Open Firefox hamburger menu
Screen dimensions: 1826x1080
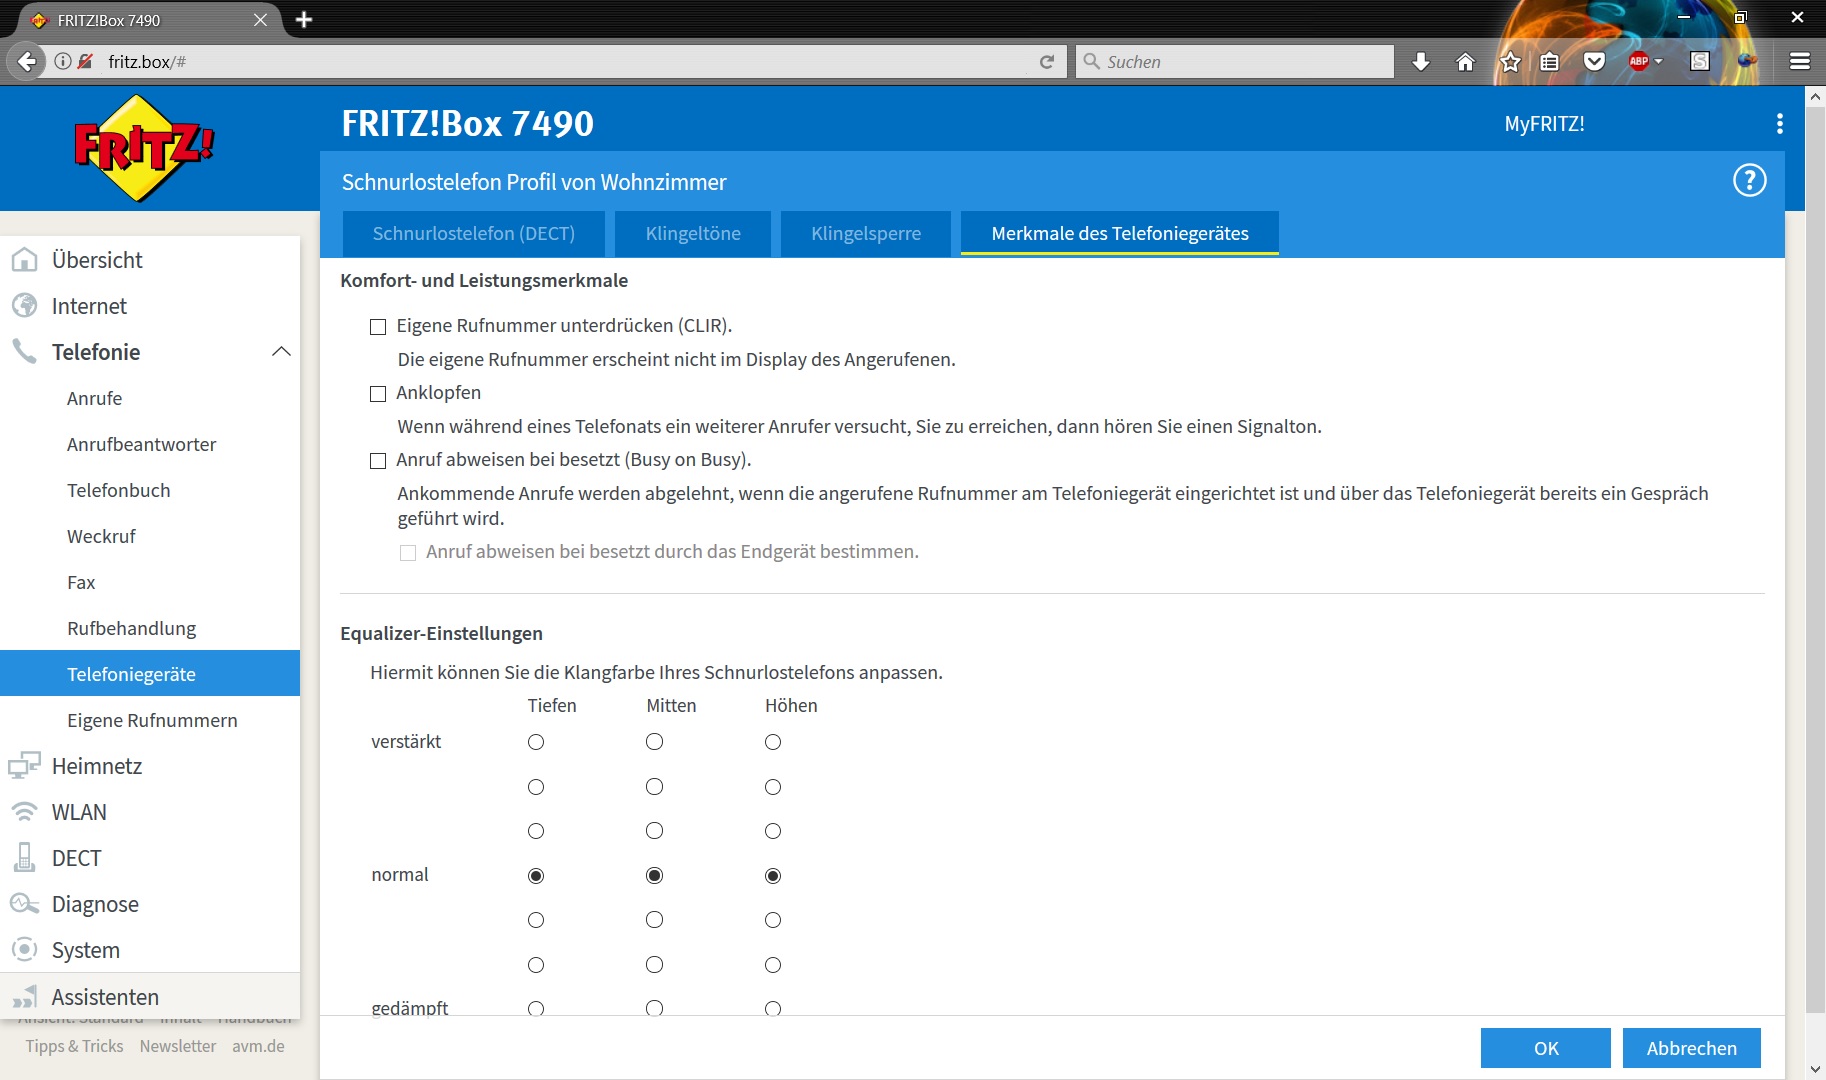[x=1800, y=62]
